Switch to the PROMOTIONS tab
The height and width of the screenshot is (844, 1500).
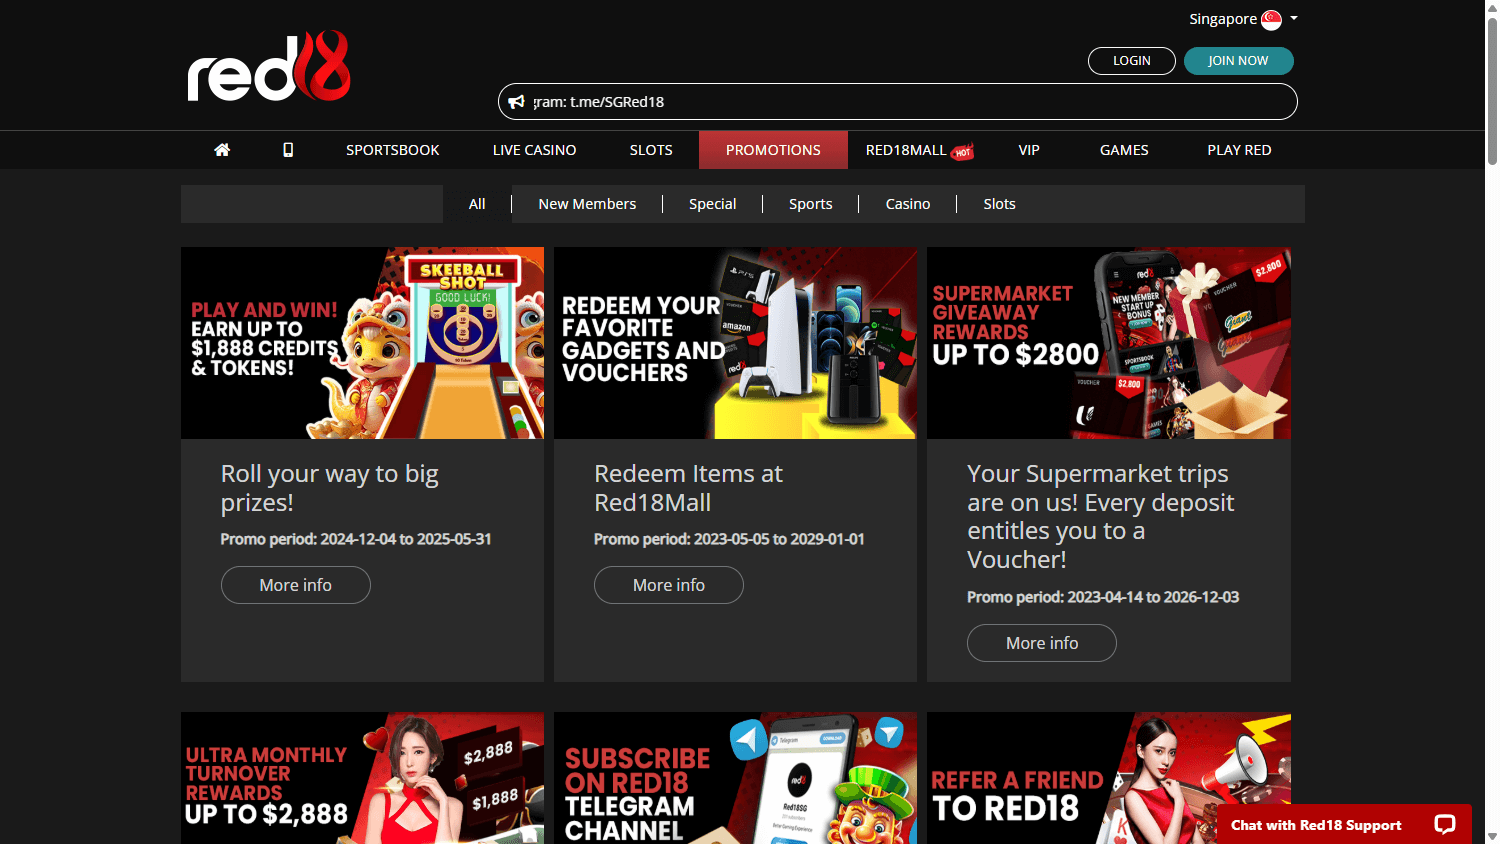pyautogui.click(x=773, y=149)
